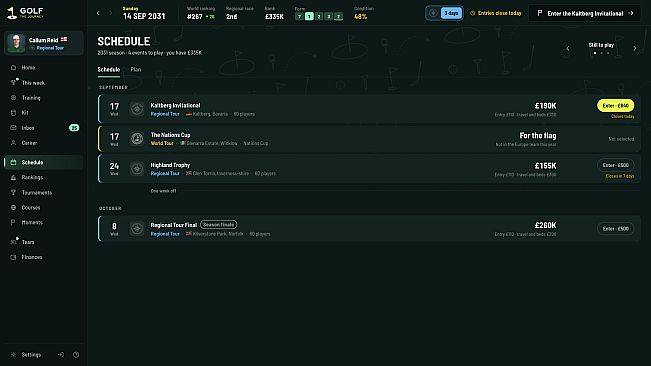This screenshot has height=366, width=651.
Task: Open the Kaltberg Invitational event title
Action: click(175, 105)
